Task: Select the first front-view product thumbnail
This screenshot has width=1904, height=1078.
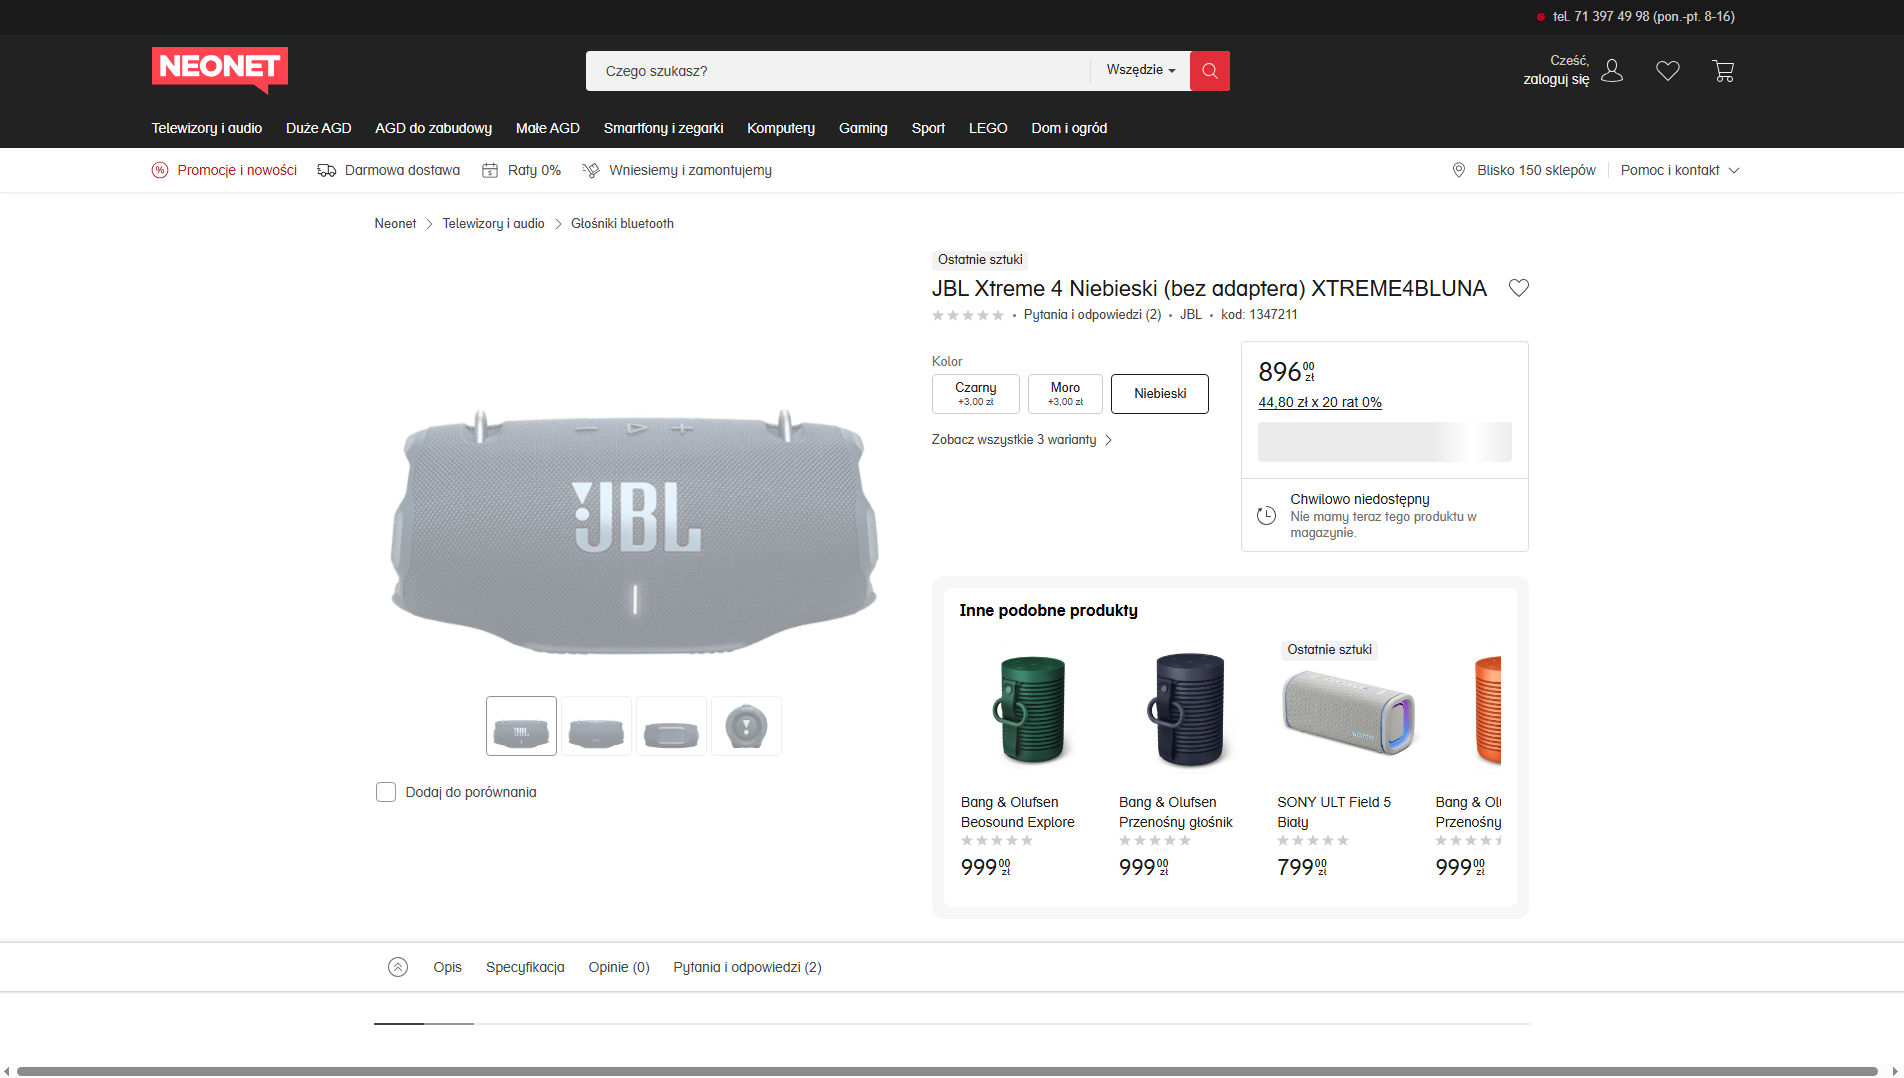Action: point(521,726)
